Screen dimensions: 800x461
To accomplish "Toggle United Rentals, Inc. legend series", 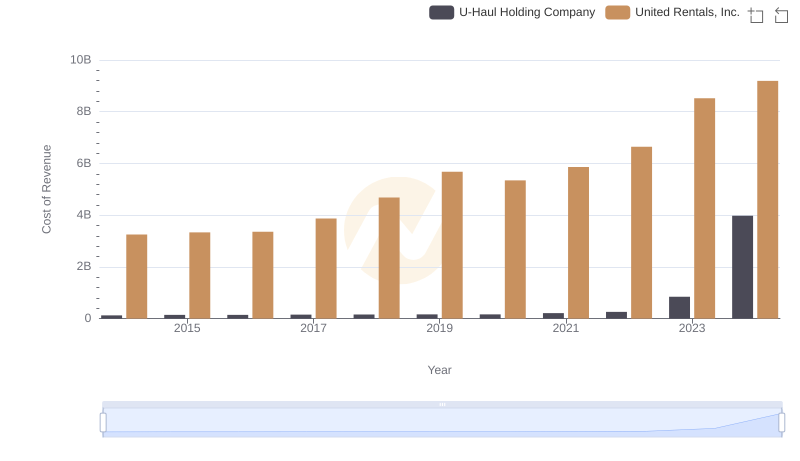I will [x=672, y=12].
